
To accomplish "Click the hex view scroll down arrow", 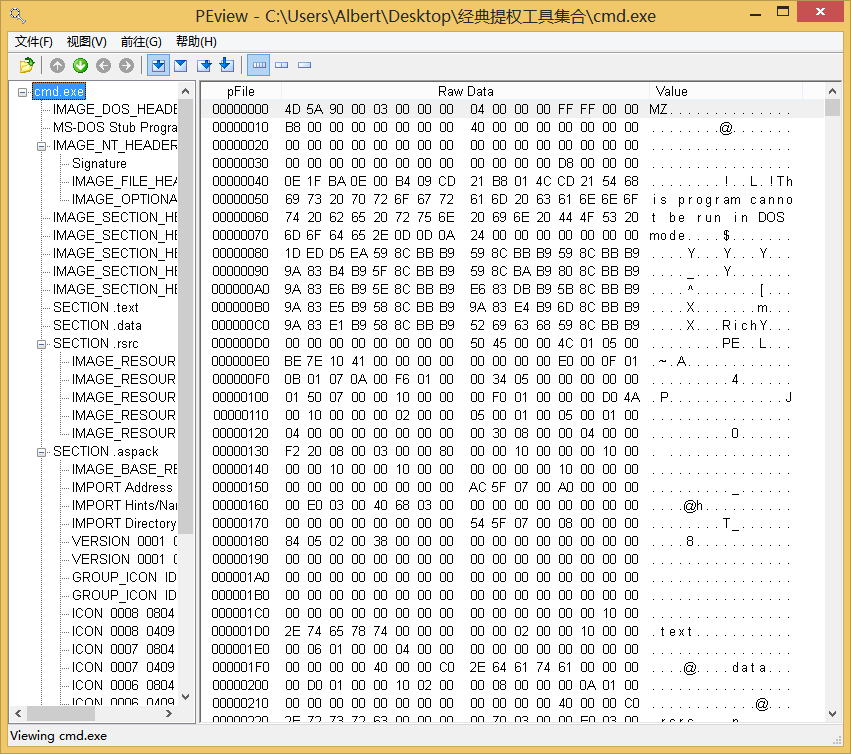I will (832, 714).
